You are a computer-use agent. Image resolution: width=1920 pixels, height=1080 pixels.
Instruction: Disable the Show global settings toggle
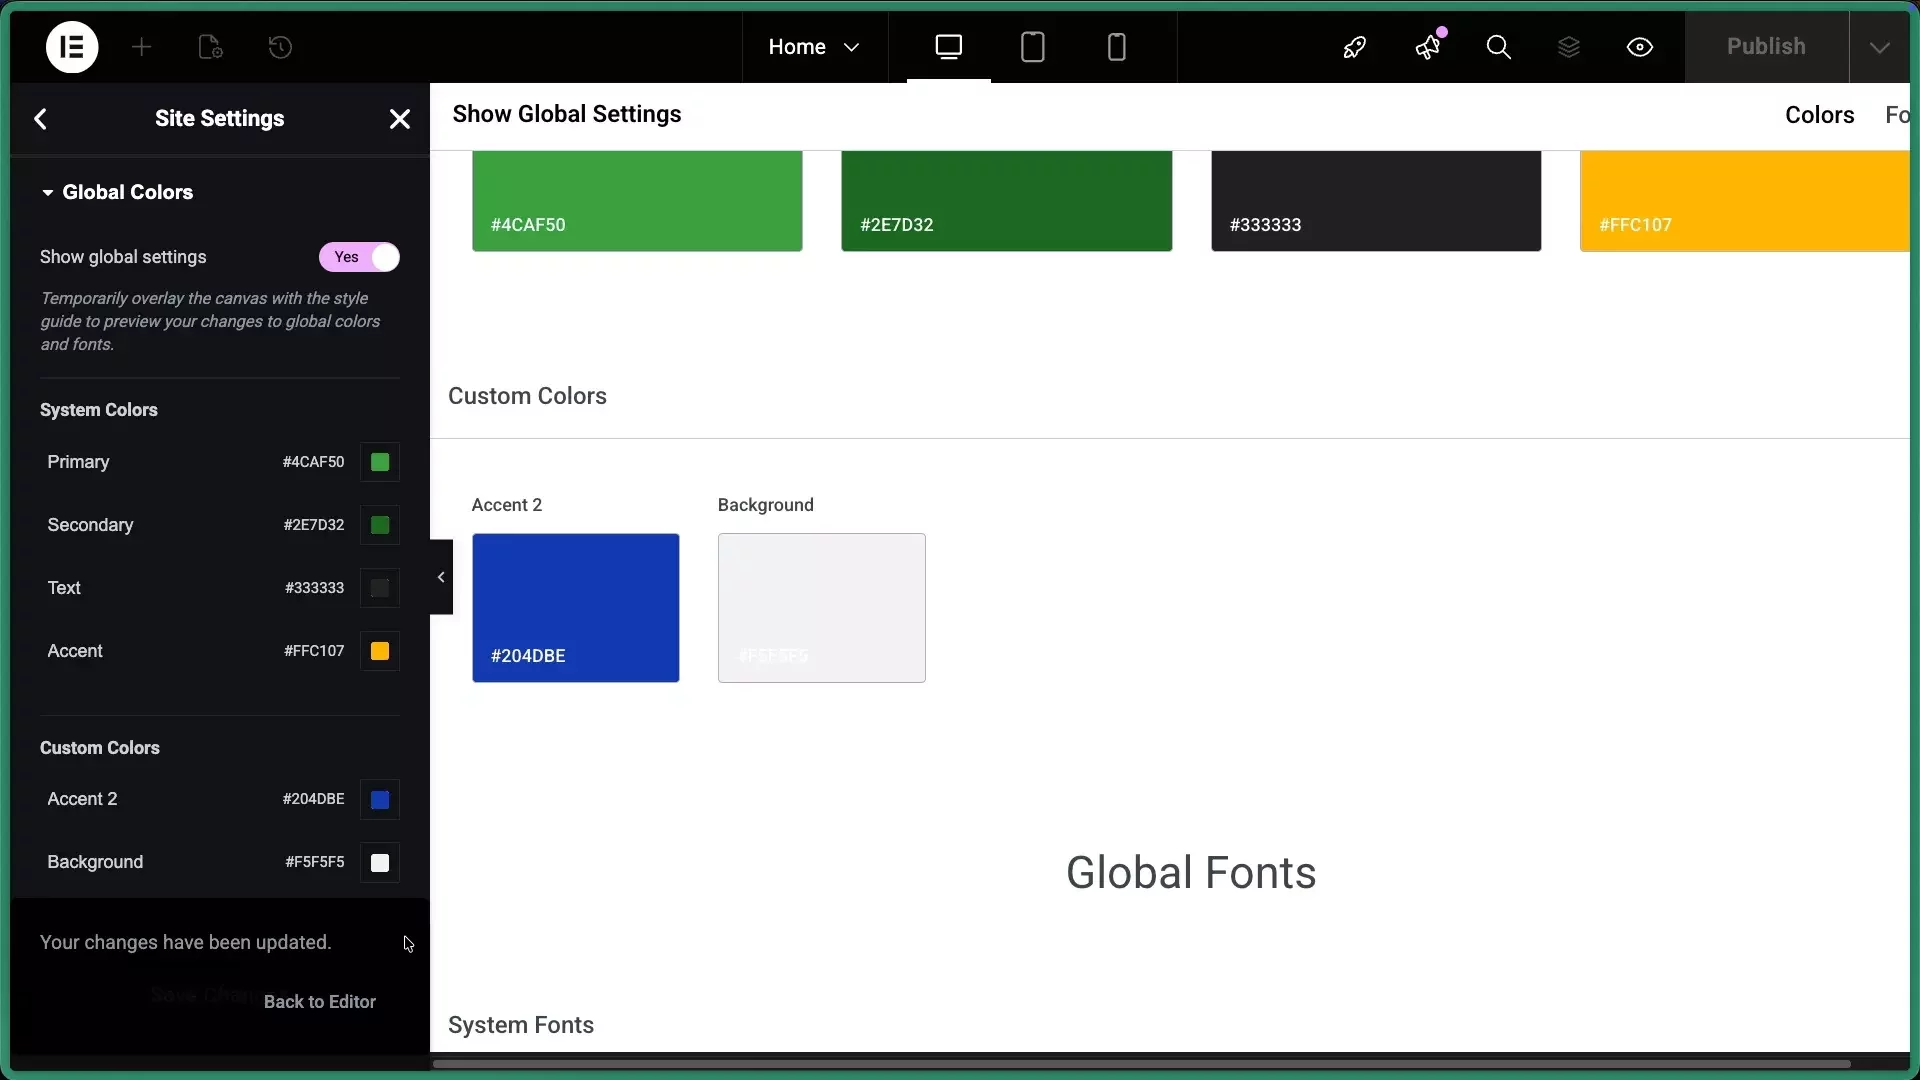tap(358, 257)
